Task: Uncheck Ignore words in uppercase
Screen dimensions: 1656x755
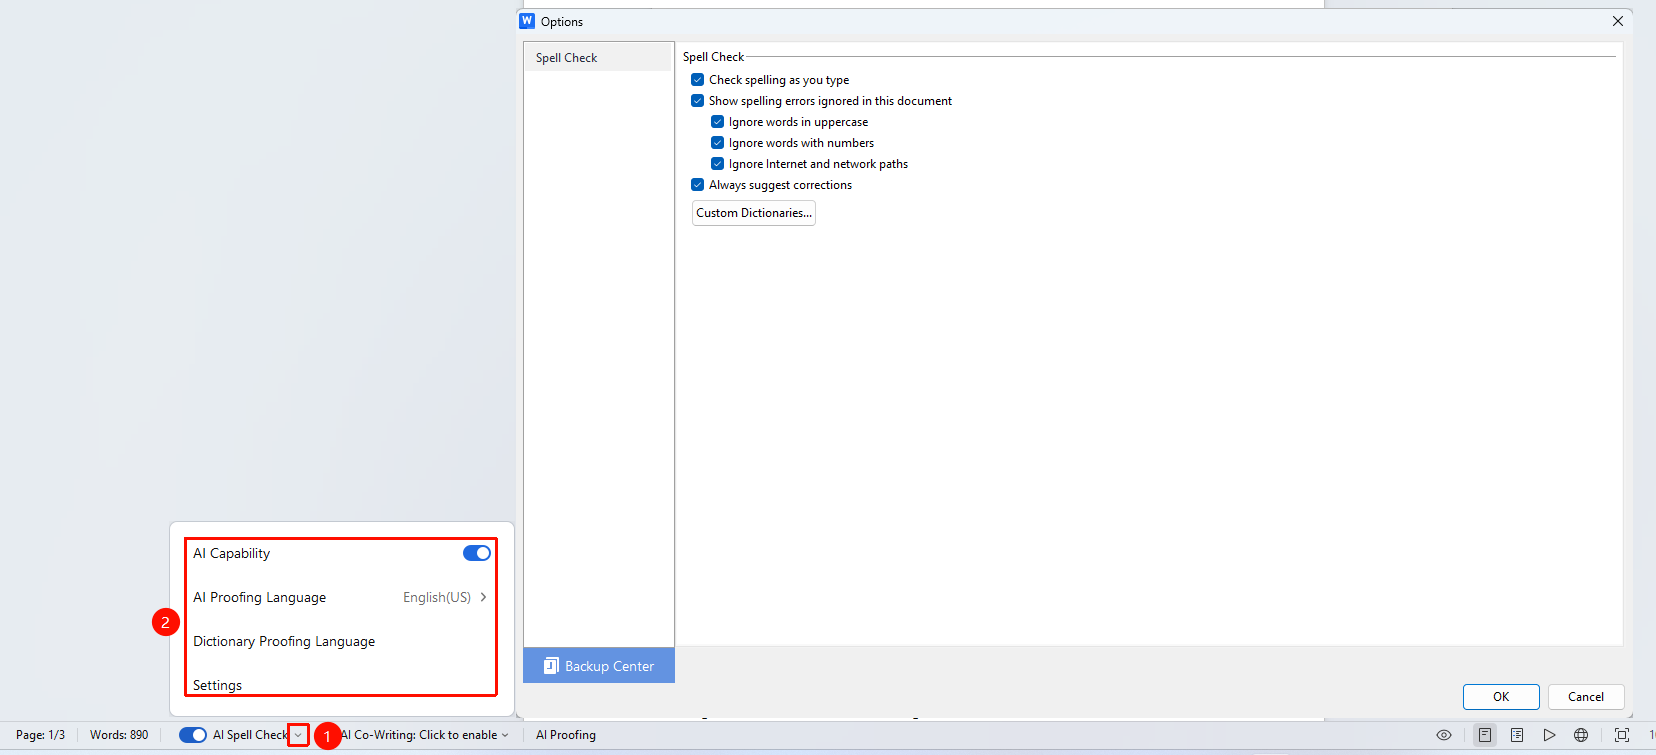Action: click(x=718, y=122)
